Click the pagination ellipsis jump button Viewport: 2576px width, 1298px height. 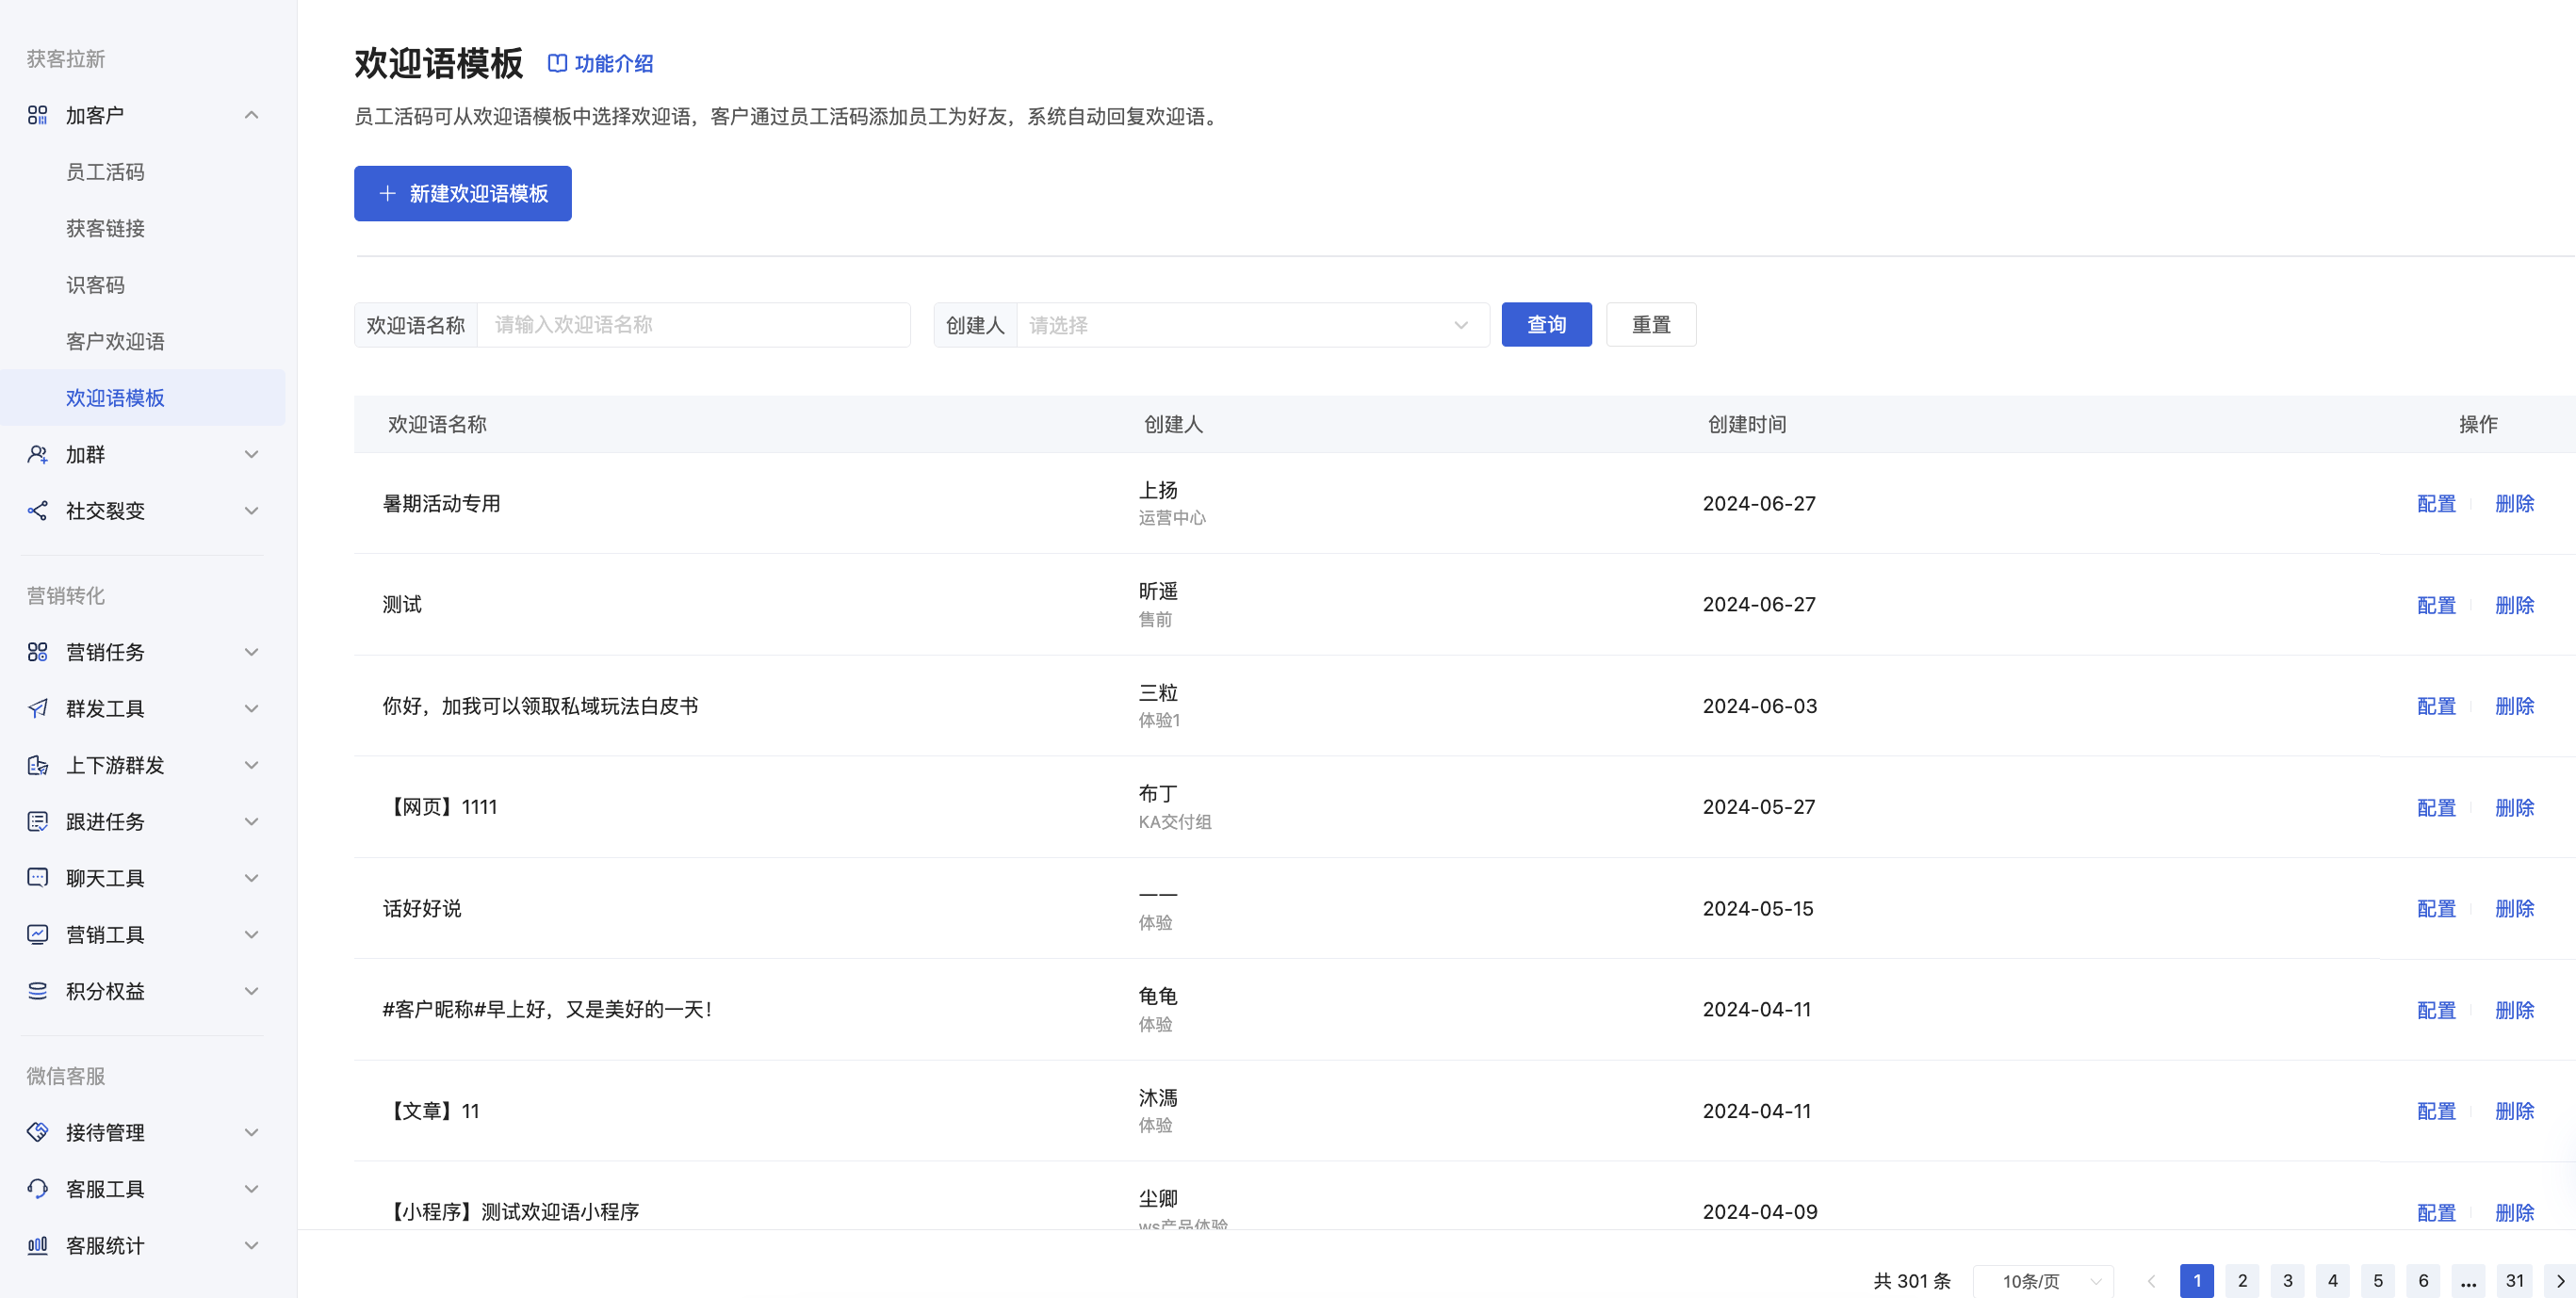pos(2468,1281)
